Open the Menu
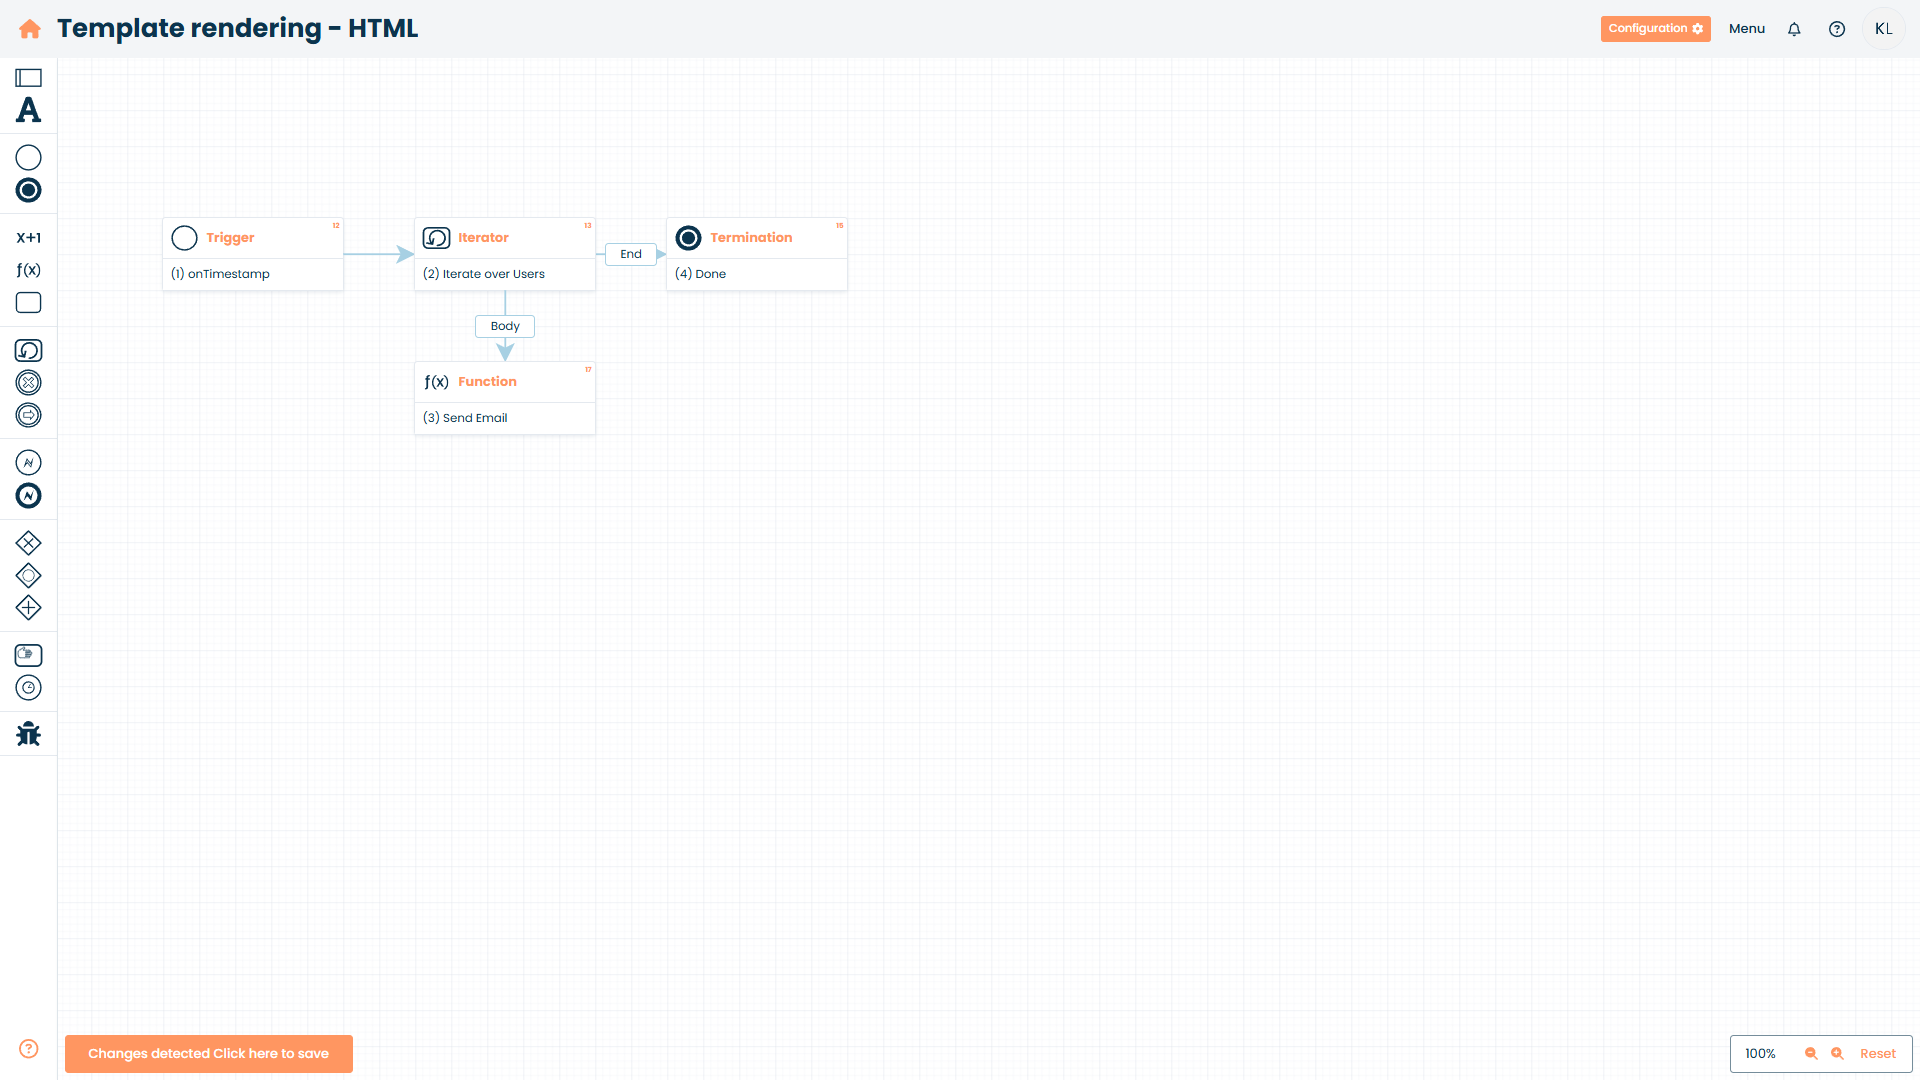Viewport: 1920px width, 1080px height. pyautogui.click(x=1747, y=29)
